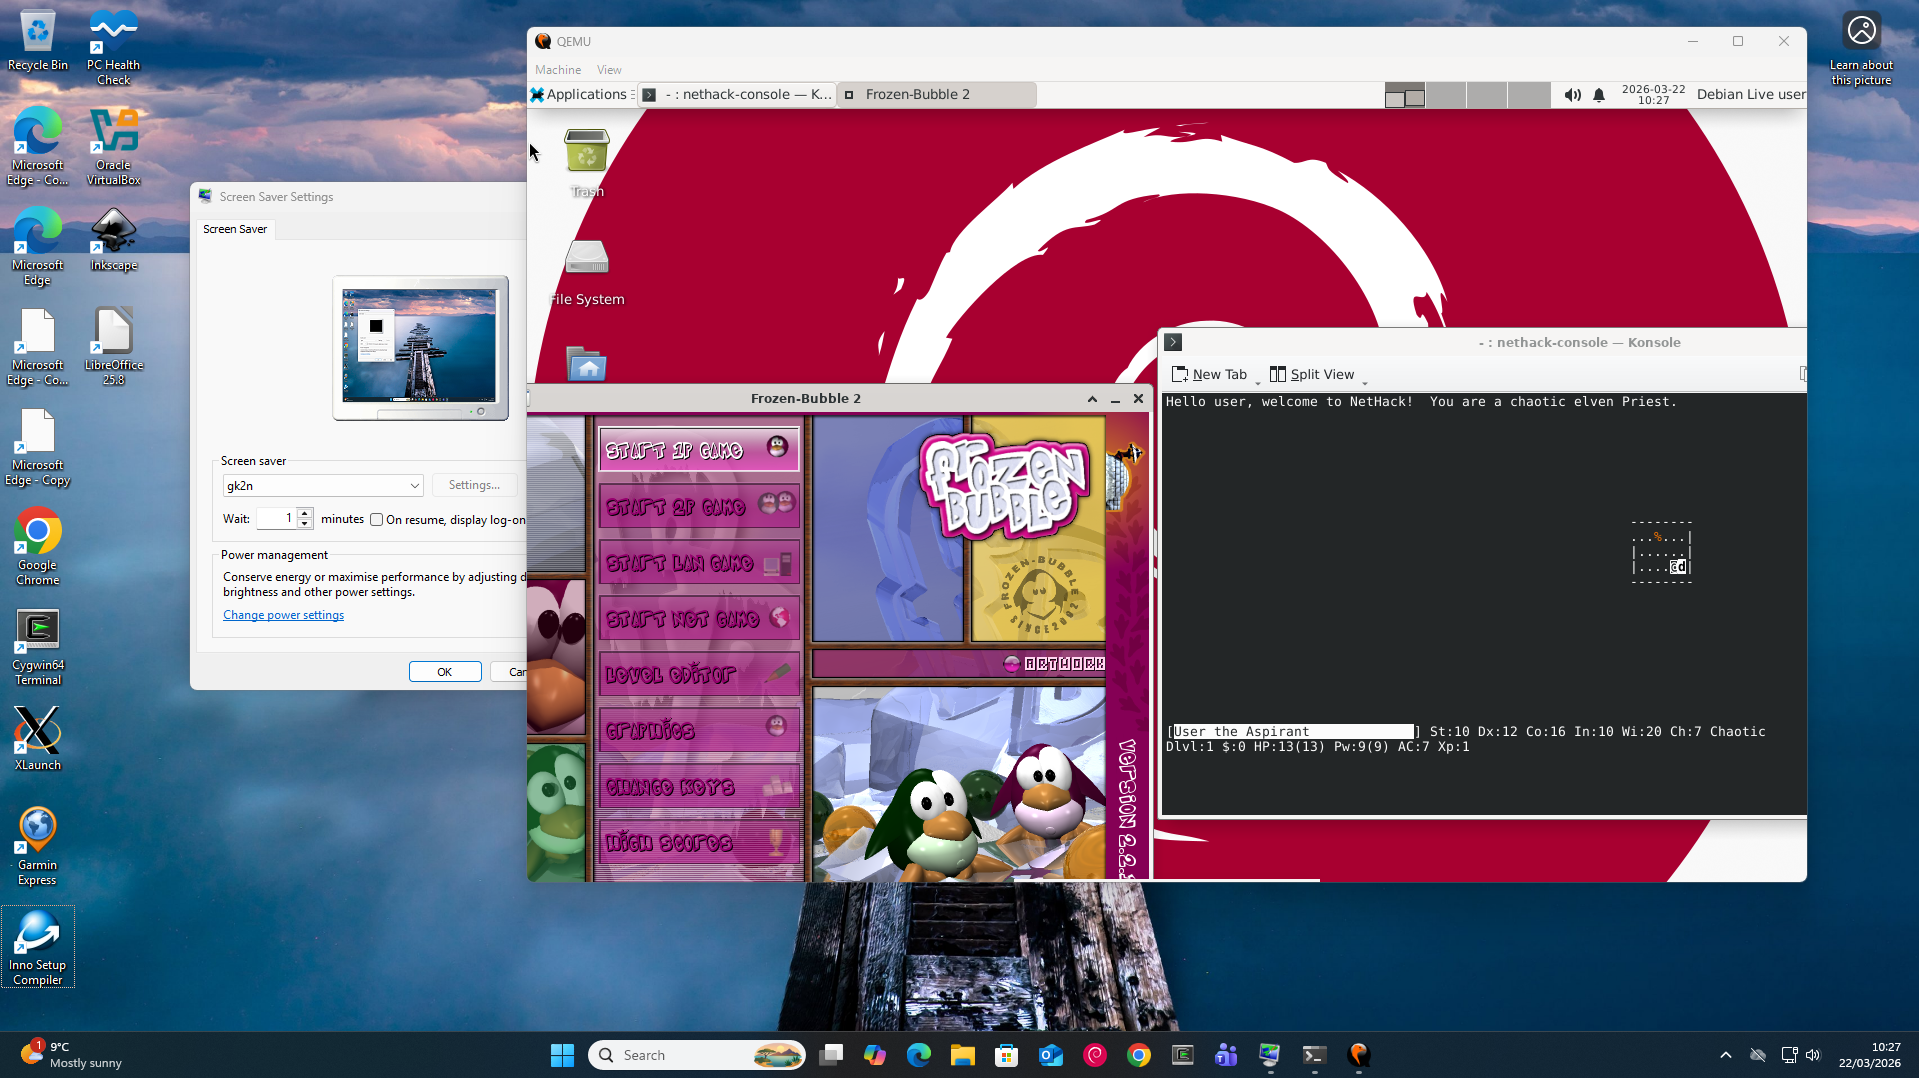Image resolution: width=1919 pixels, height=1078 pixels.
Task: Open the Machine menu in QEMU
Action: click(557, 70)
